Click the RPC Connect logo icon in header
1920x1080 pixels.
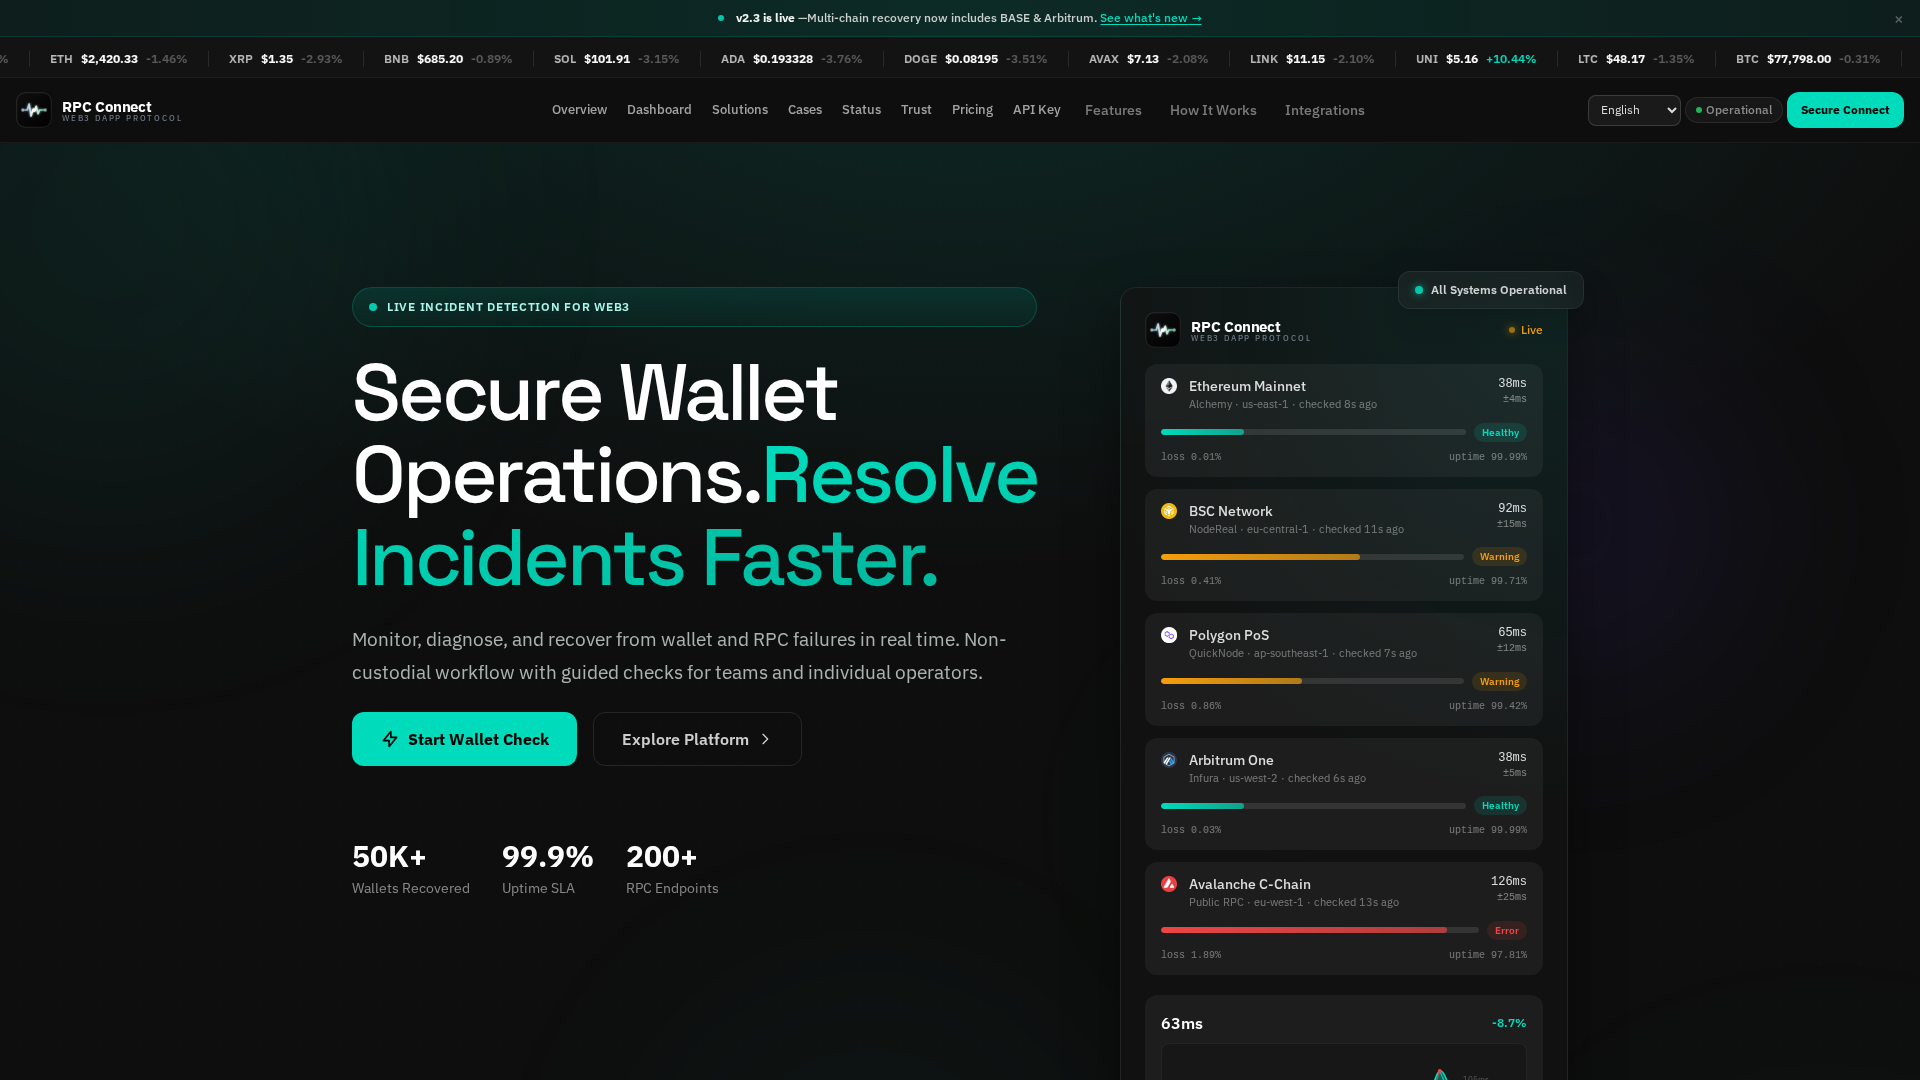tap(34, 110)
